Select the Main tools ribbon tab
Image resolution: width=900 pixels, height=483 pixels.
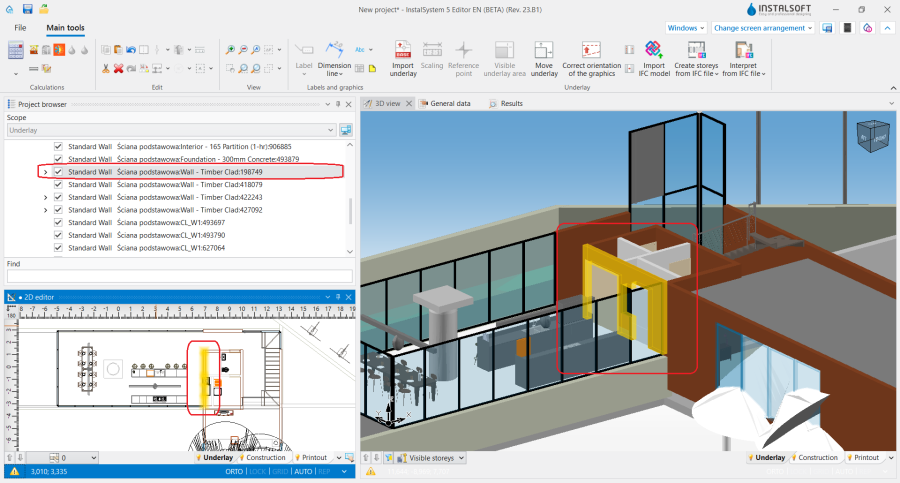tap(65, 28)
